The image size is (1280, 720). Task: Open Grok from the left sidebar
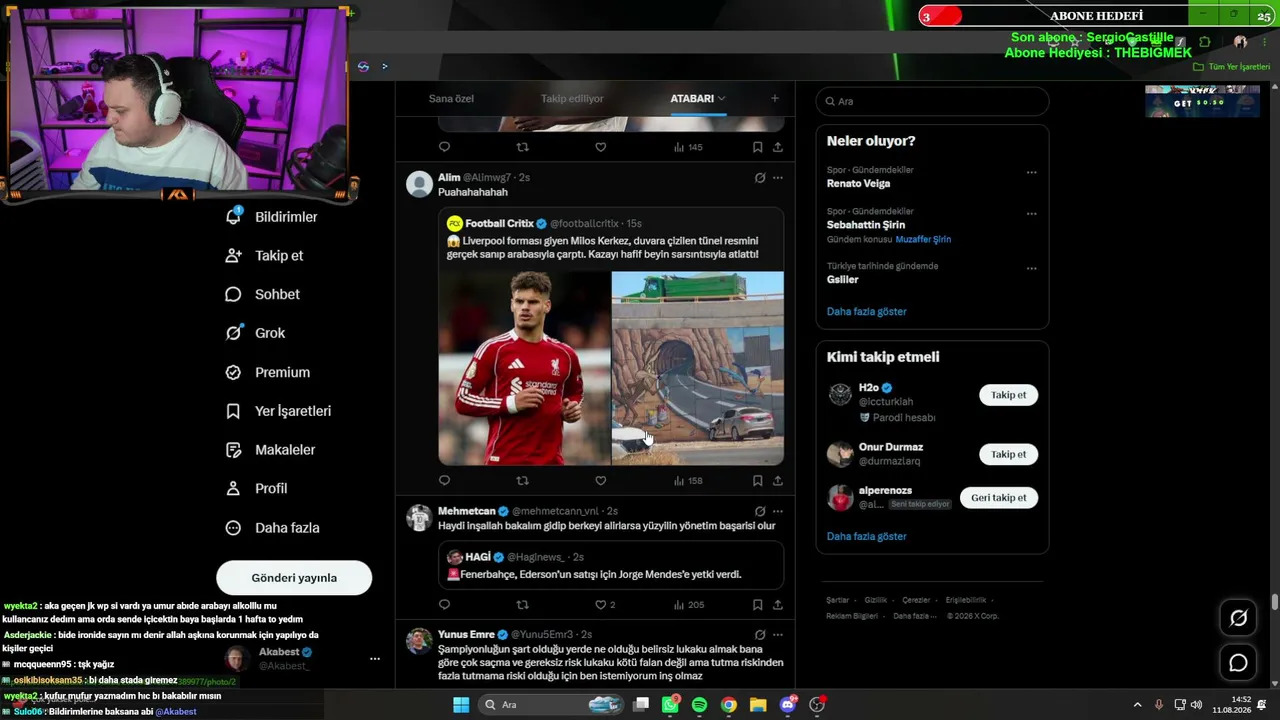256,333
